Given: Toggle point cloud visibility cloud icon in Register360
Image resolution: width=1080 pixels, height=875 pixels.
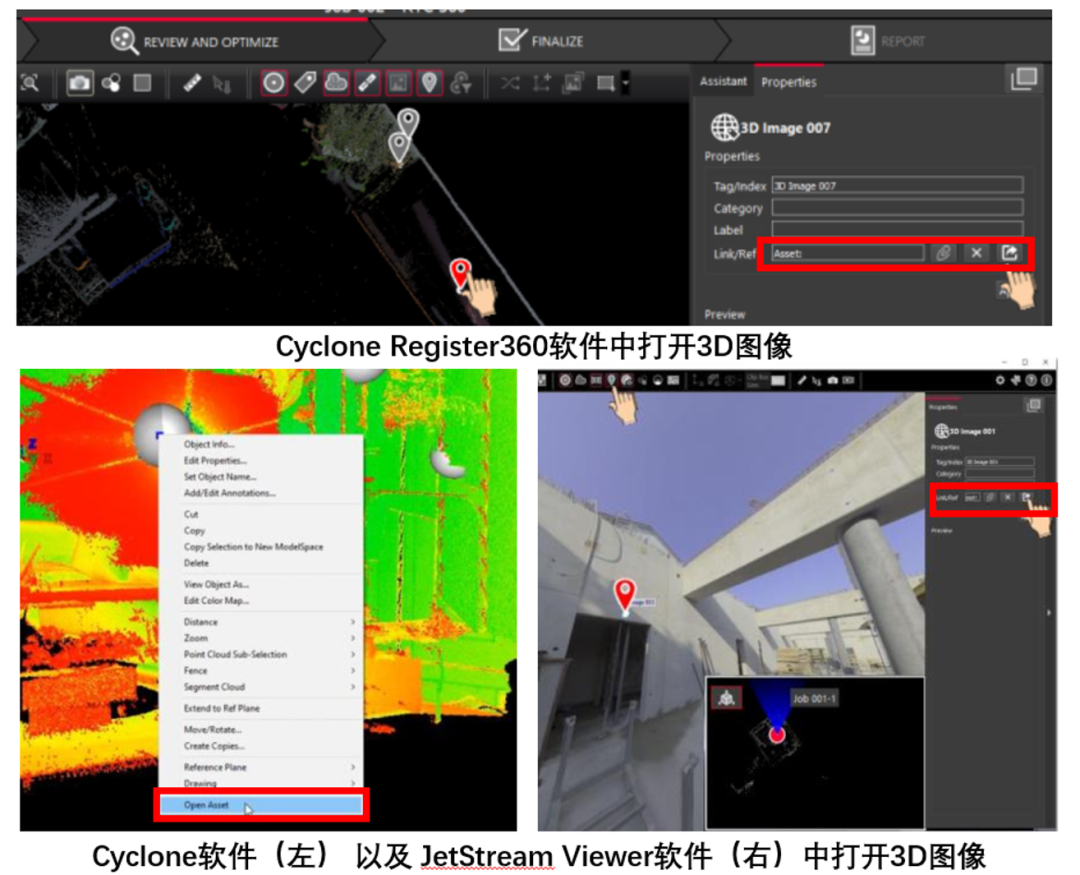Looking at the screenshot, I should [x=336, y=83].
